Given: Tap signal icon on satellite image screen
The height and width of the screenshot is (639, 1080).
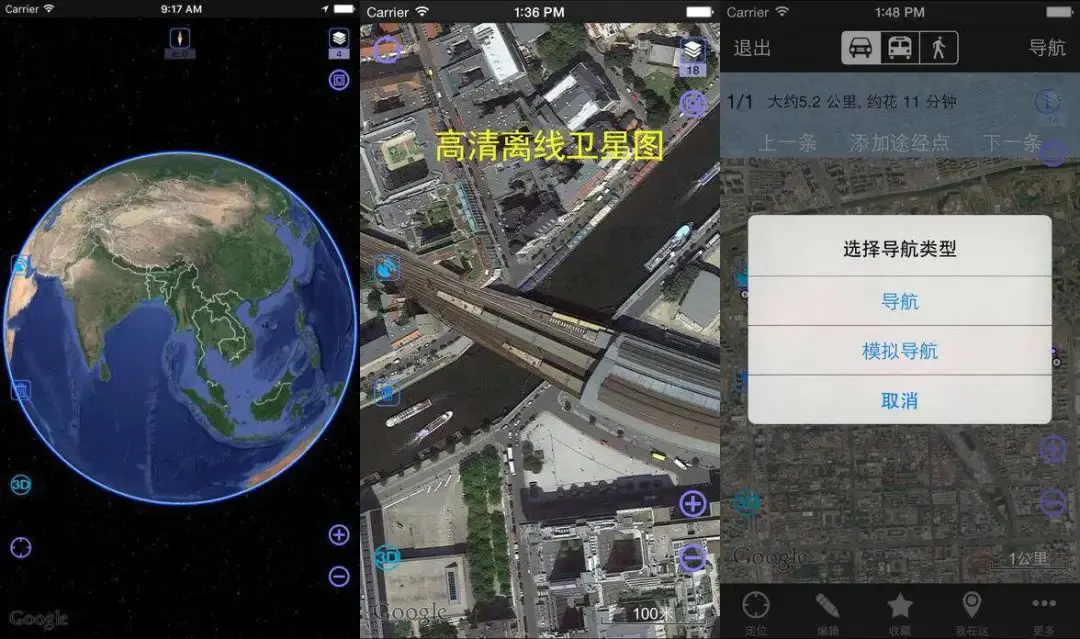Looking at the screenshot, I should [386, 269].
